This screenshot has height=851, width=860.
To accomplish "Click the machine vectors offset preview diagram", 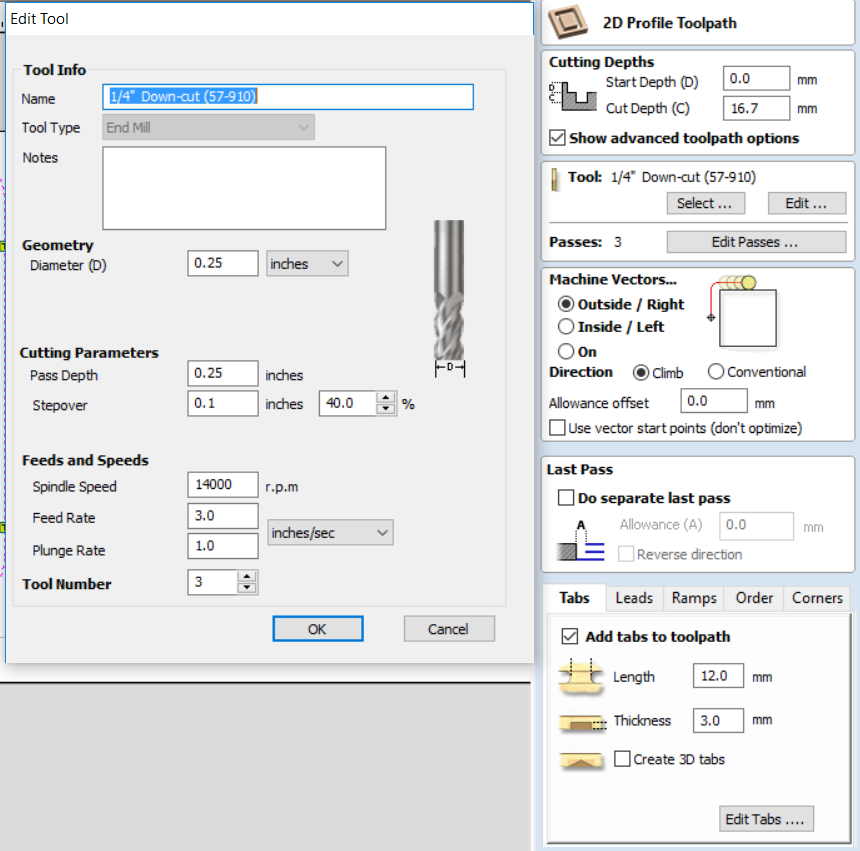I will click(743, 311).
